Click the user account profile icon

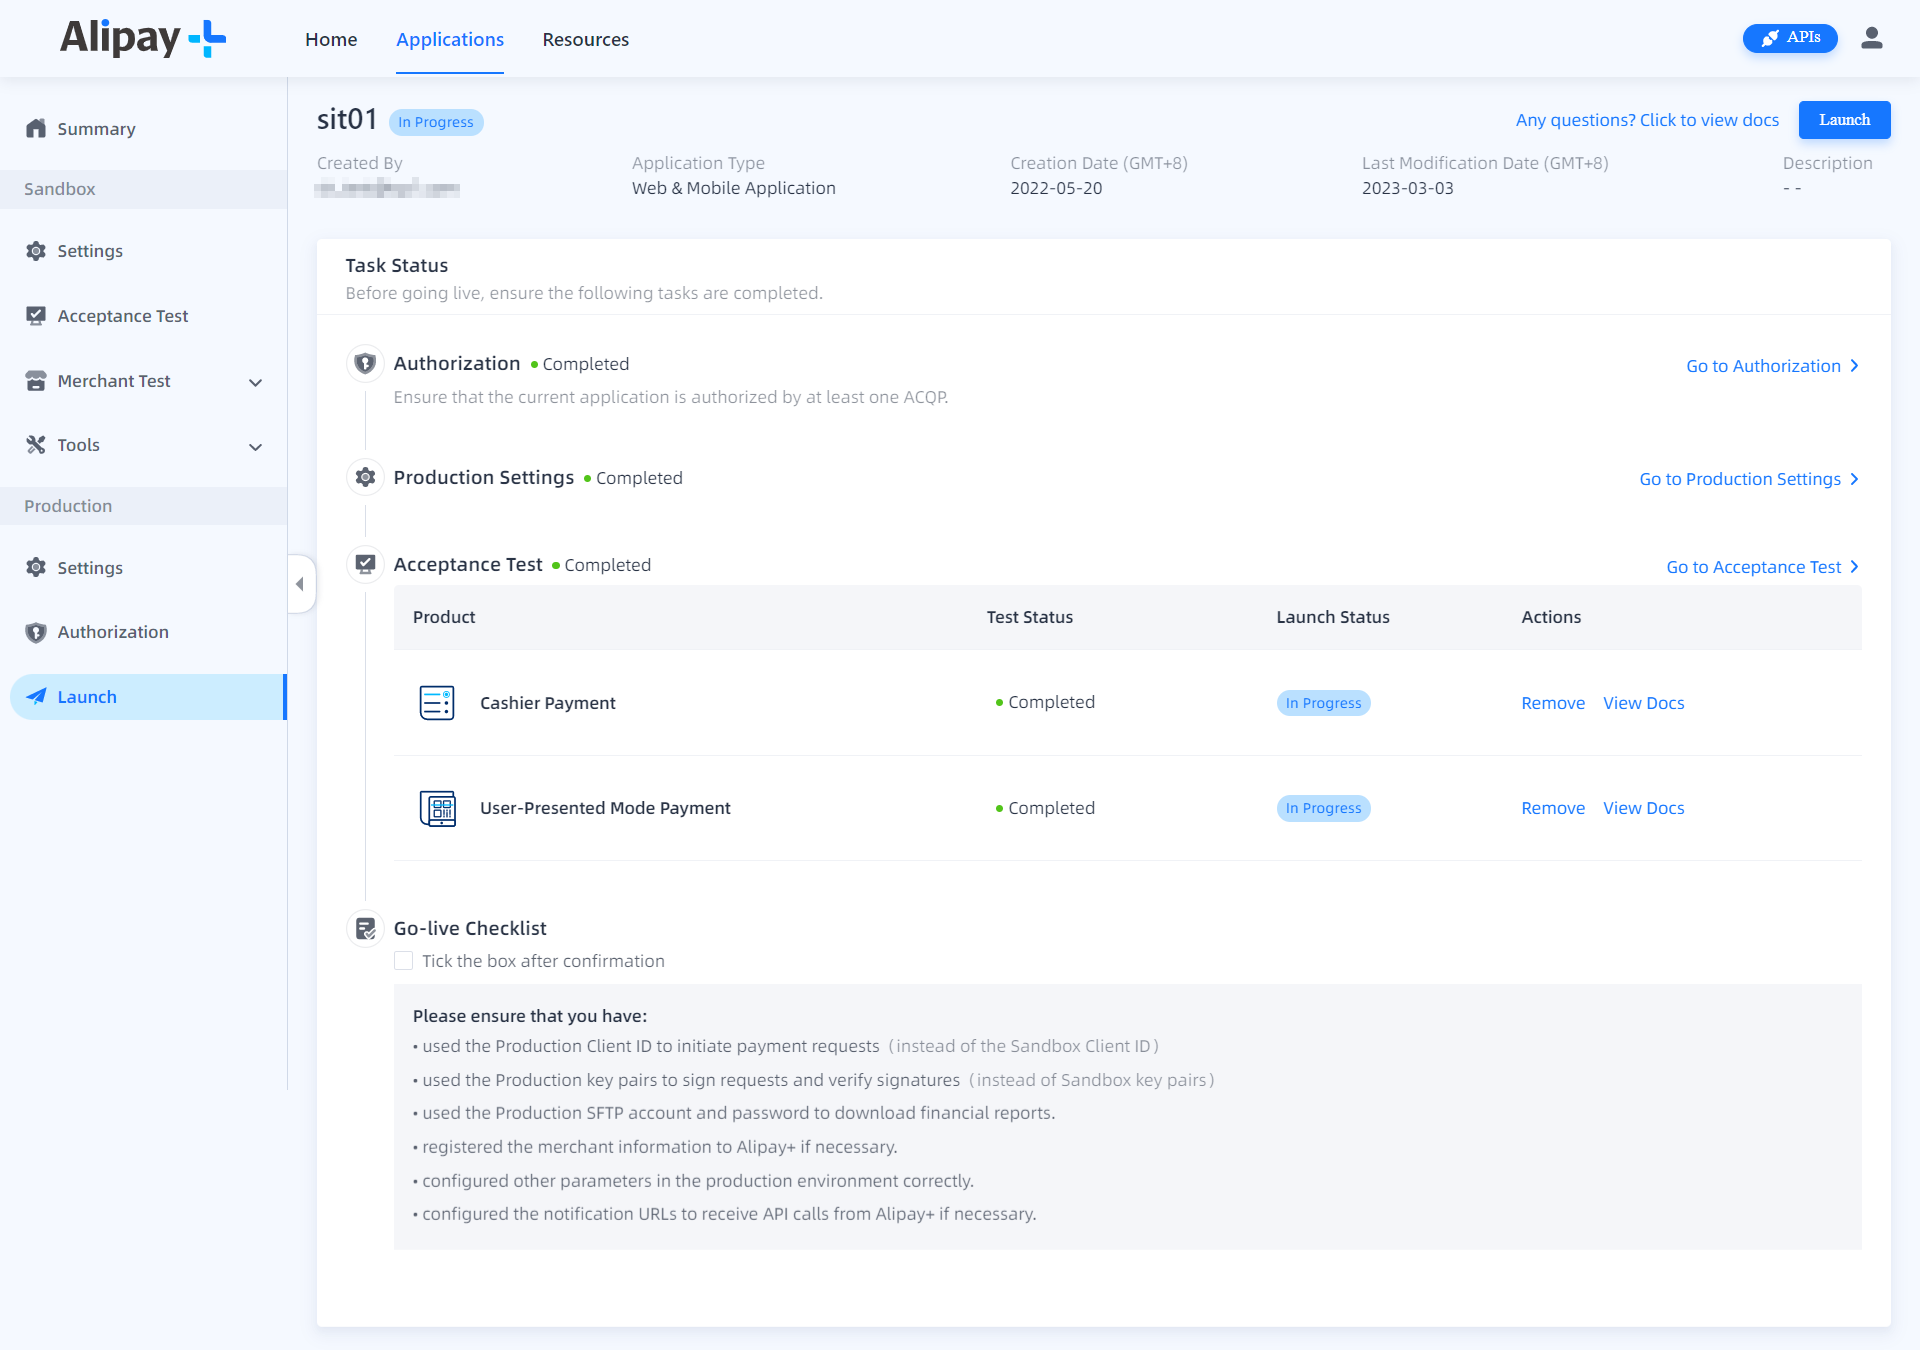[x=1873, y=38]
